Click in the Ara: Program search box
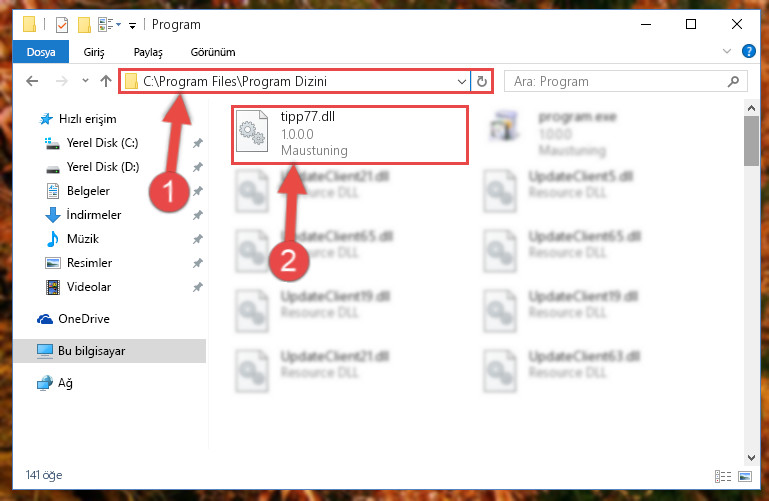Viewport: 769px width, 501px height. coord(618,81)
